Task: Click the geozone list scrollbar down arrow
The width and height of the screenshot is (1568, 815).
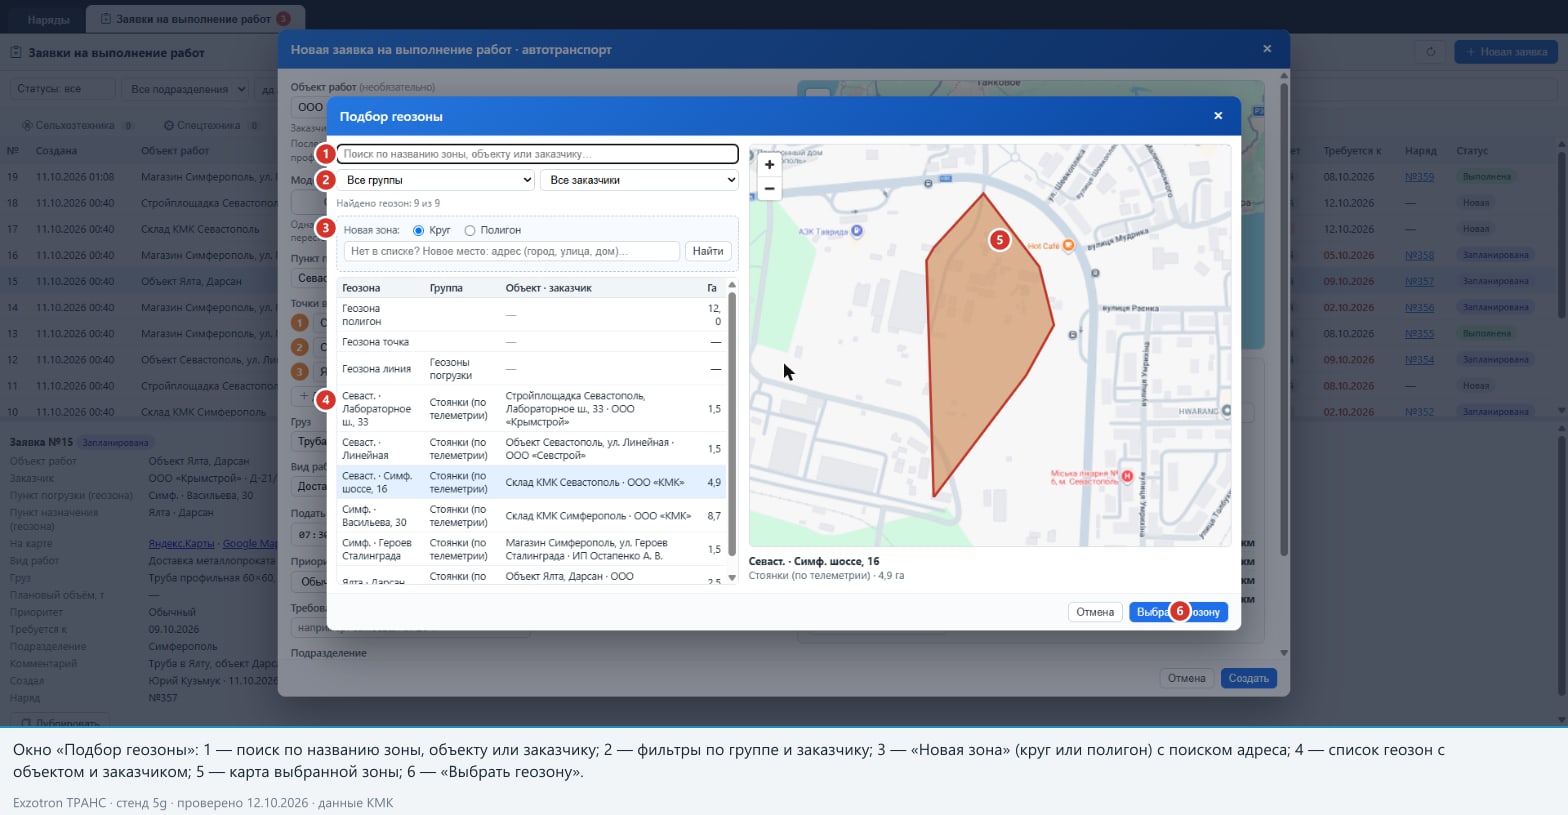Action: (732, 578)
